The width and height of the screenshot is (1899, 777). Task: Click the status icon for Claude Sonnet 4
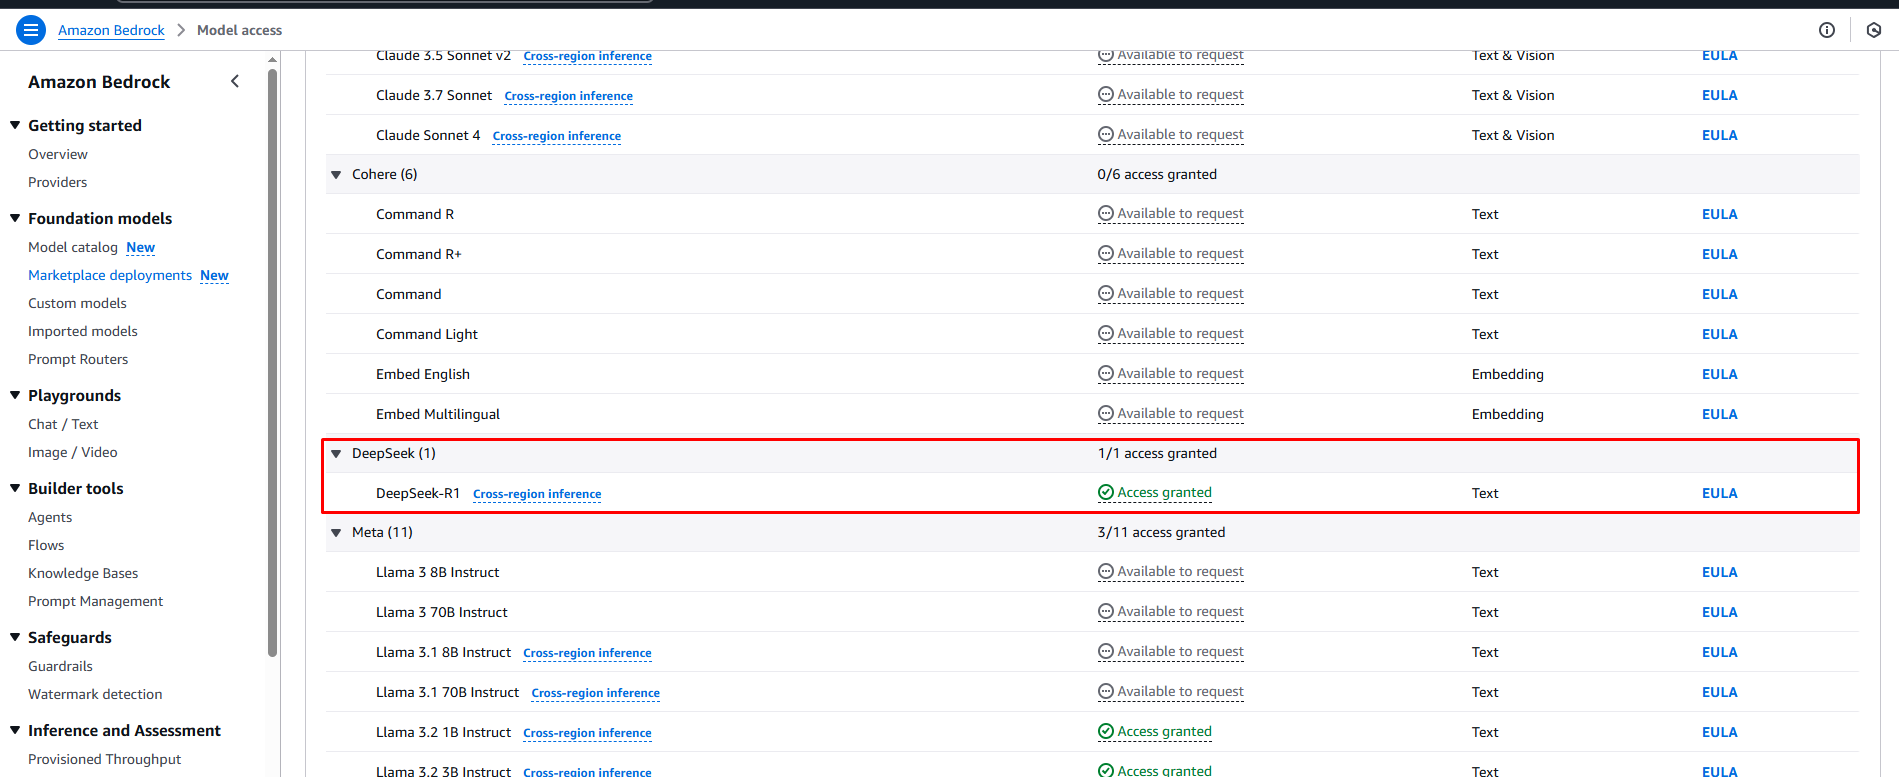pos(1106,134)
